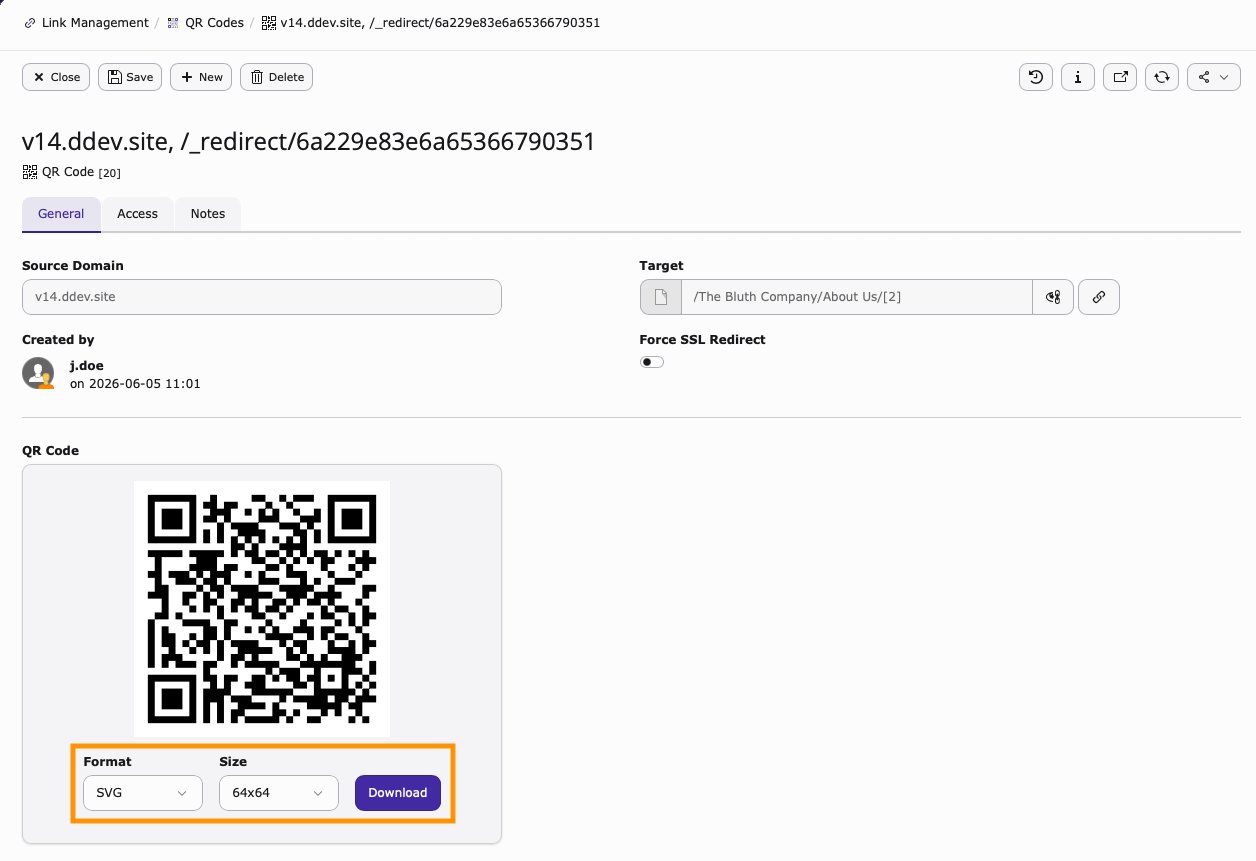Open the Format SVG dropdown
1256x861 pixels.
pos(143,793)
